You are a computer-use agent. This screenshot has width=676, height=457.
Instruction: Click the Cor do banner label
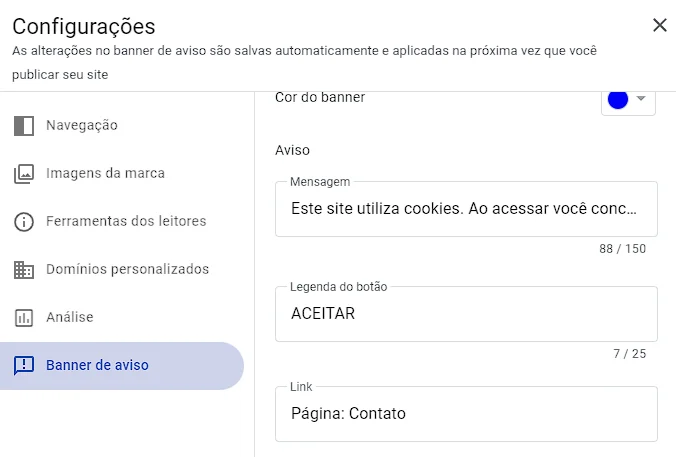tap(320, 98)
